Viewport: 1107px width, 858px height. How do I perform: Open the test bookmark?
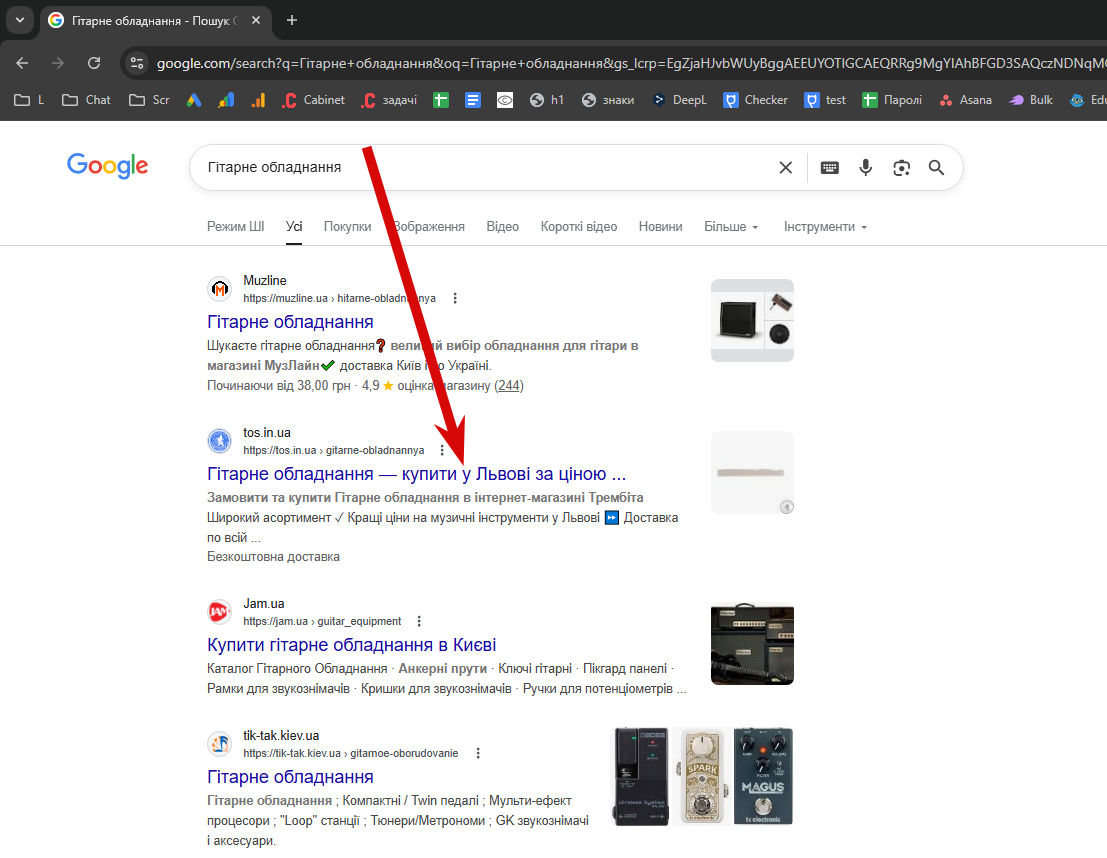pyautogui.click(x=825, y=100)
